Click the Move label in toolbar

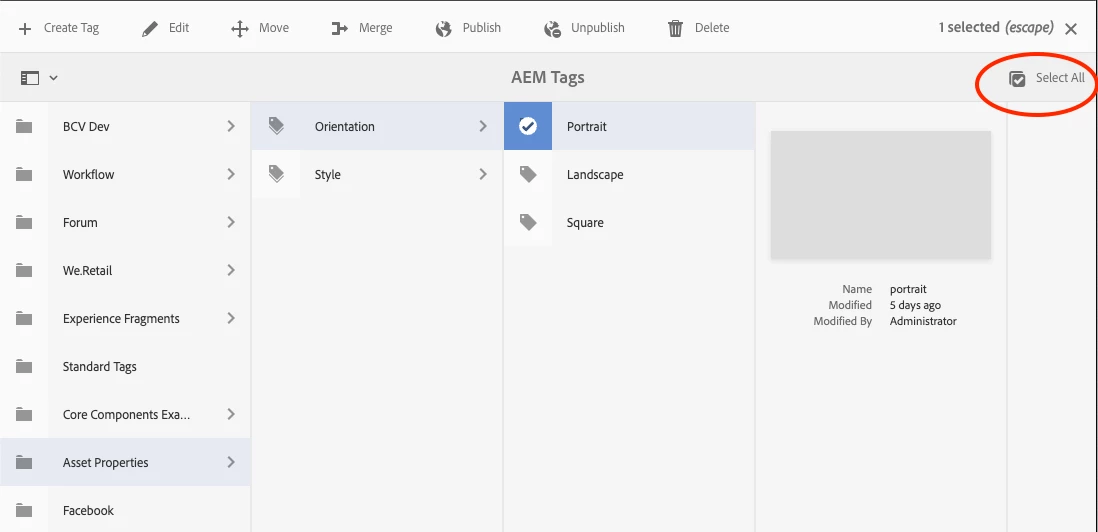pyautogui.click(x=274, y=28)
